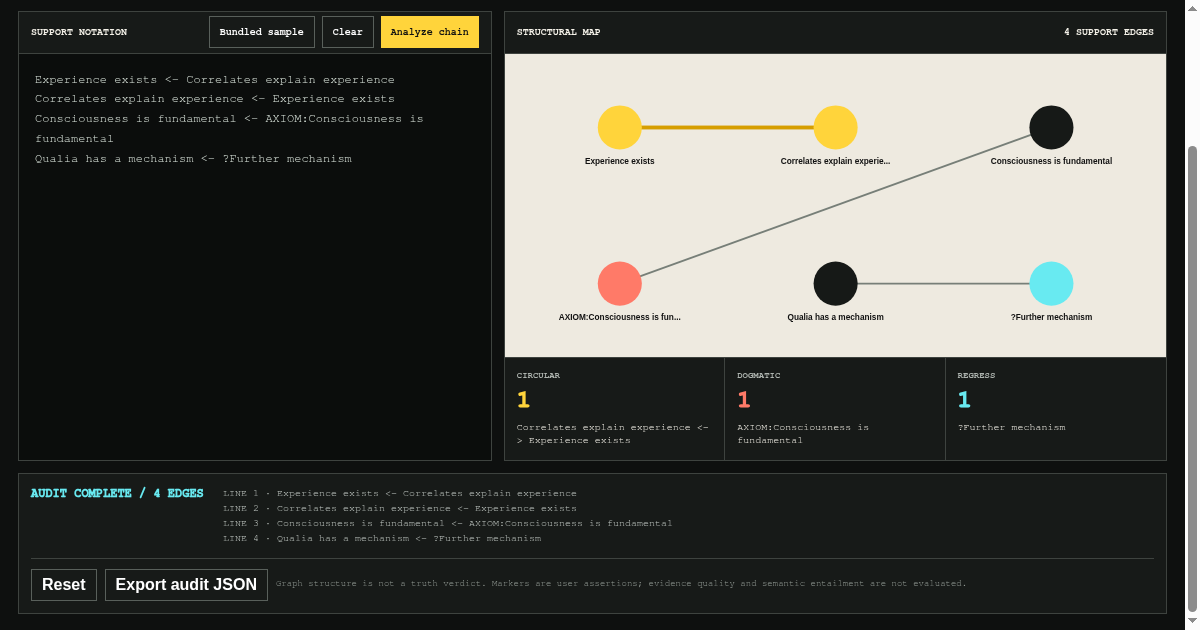Click the Consciousness is fundamental node label
The width and height of the screenshot is (1200, 630).
coord(1052,161)
